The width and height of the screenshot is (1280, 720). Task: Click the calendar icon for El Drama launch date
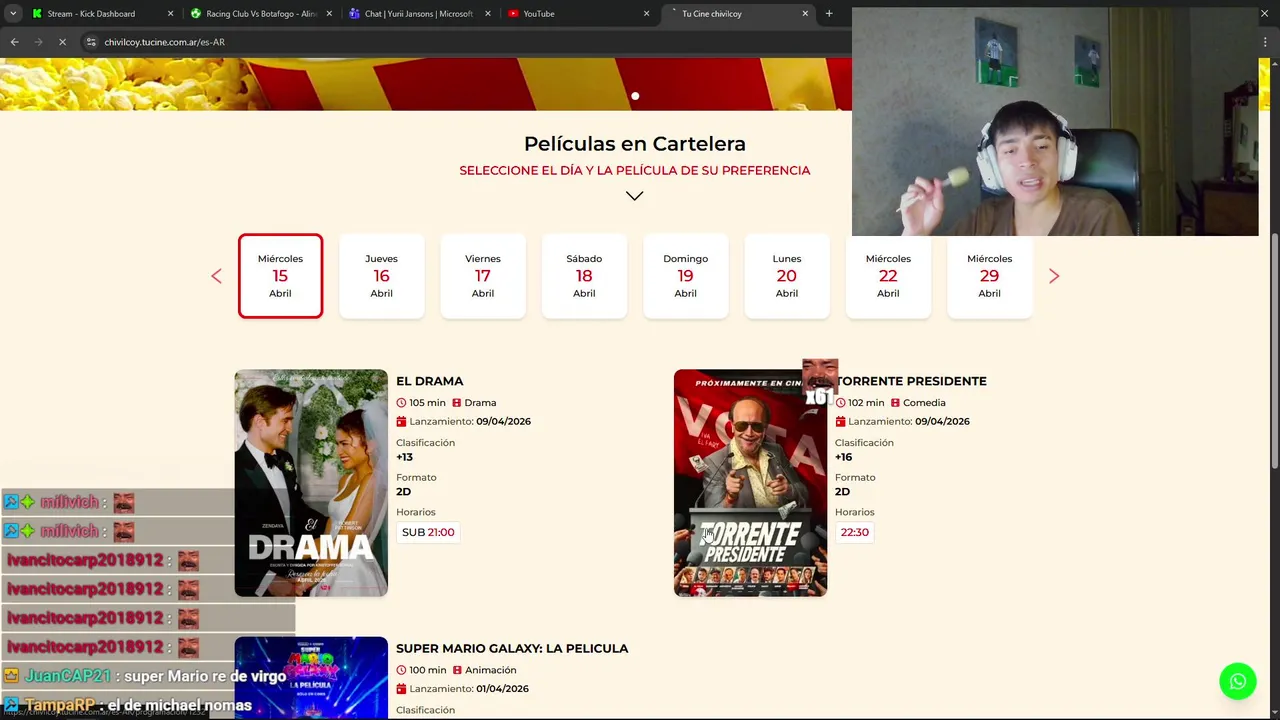(401, 422)
